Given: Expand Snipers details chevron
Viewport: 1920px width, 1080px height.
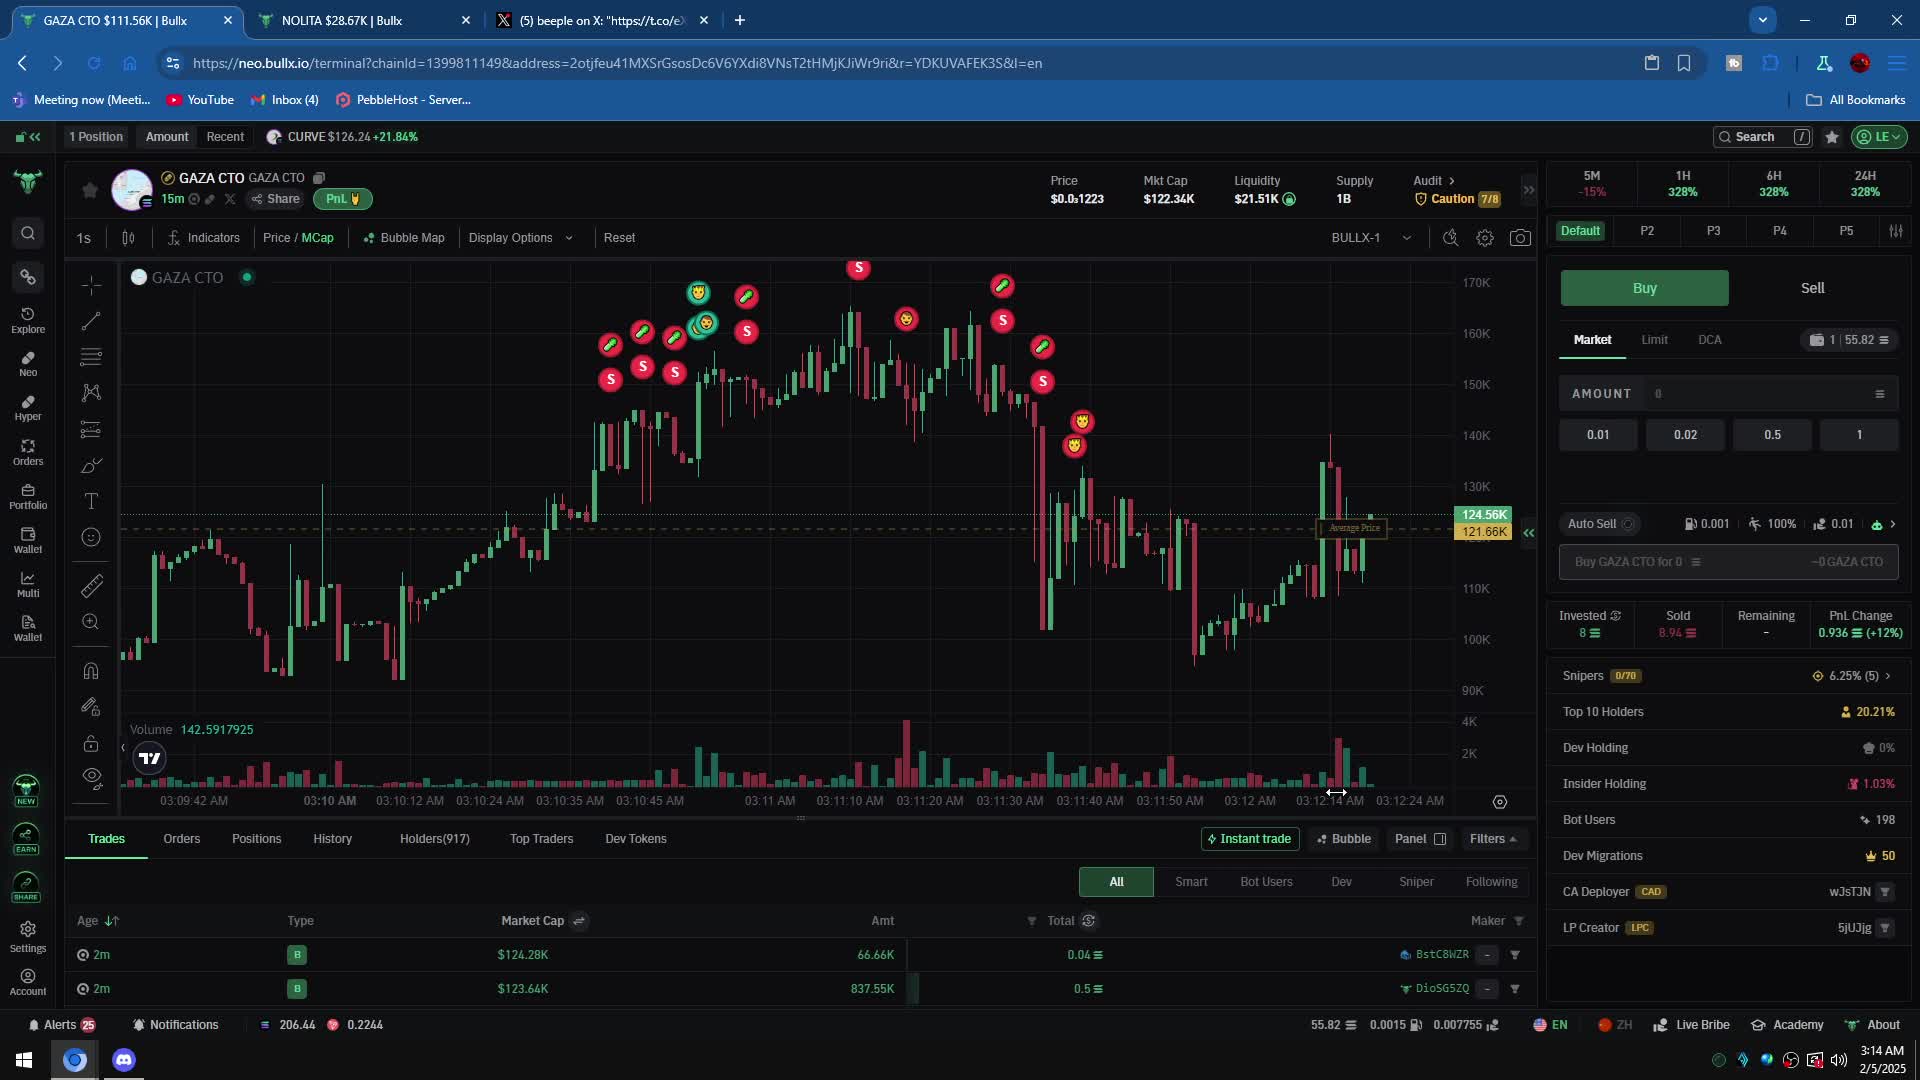Looking at the screenshot, I should tap(1888, 676).
